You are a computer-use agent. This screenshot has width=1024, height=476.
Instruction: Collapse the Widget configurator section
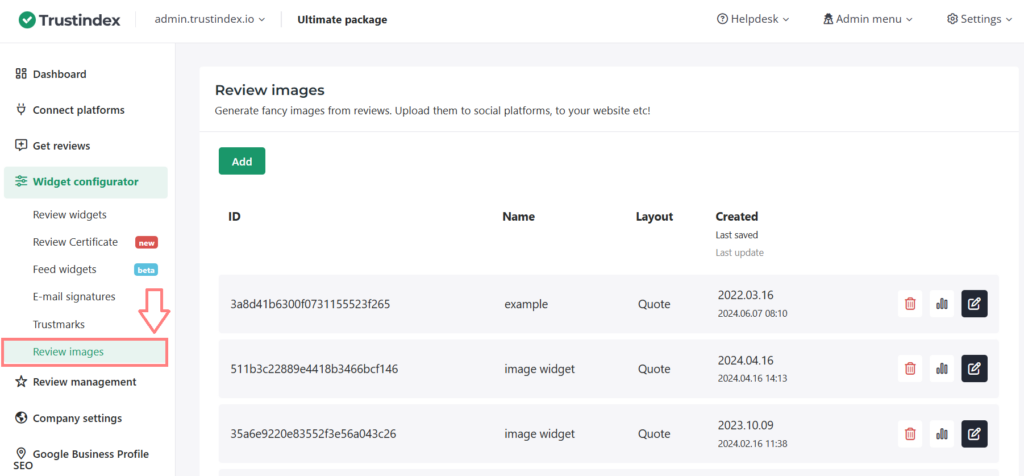(x=85, y=182)
